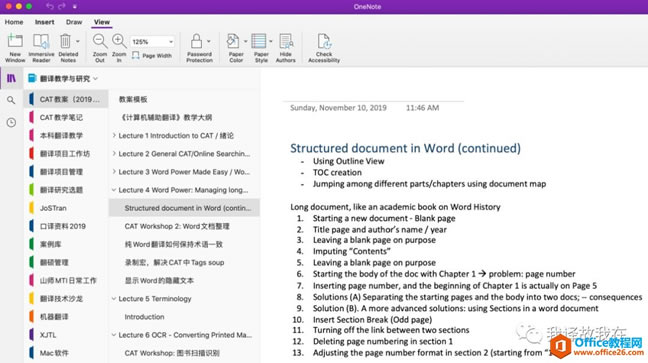Switch to the Draw tab
Image resolution: width=648 pixels, height=363 pixels.
[x=74, y=22]
